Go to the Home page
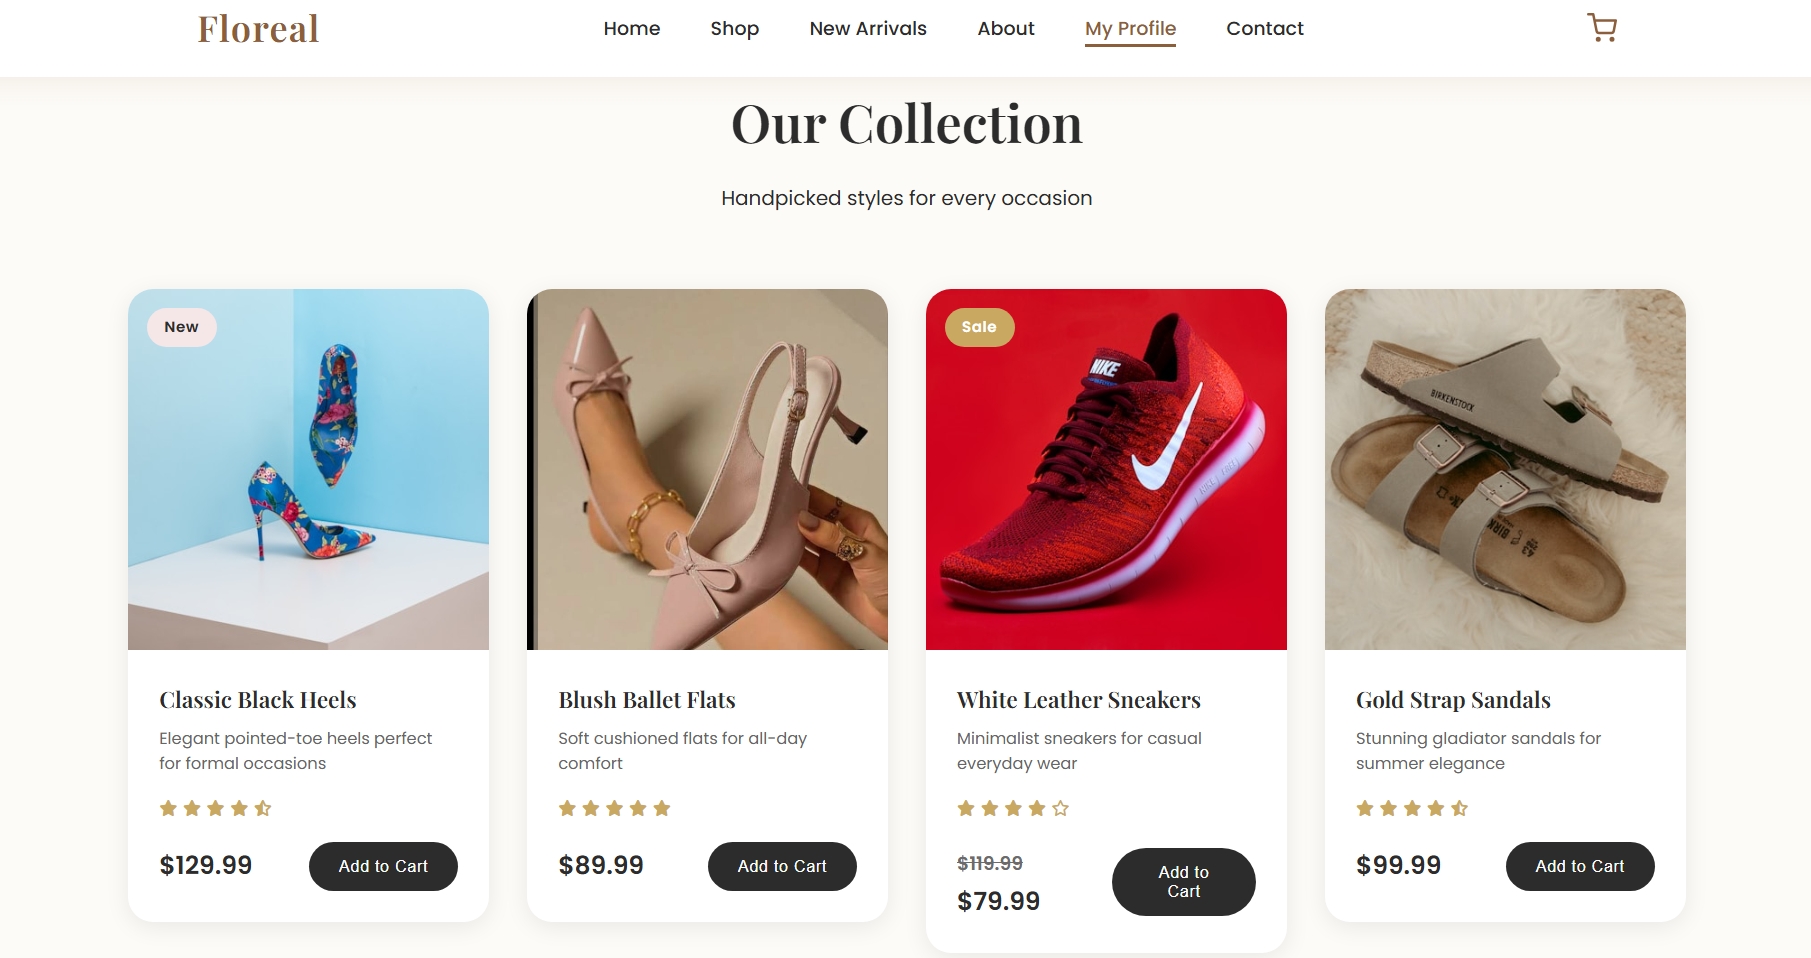1811x958 pixels. click(632, 29)
